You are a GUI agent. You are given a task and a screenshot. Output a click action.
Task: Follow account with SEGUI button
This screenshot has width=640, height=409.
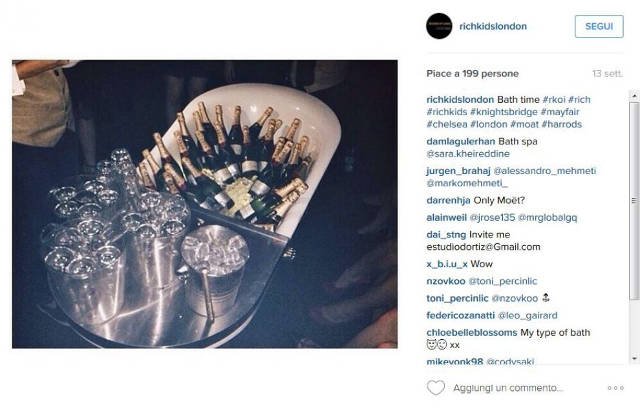point(599,27)
